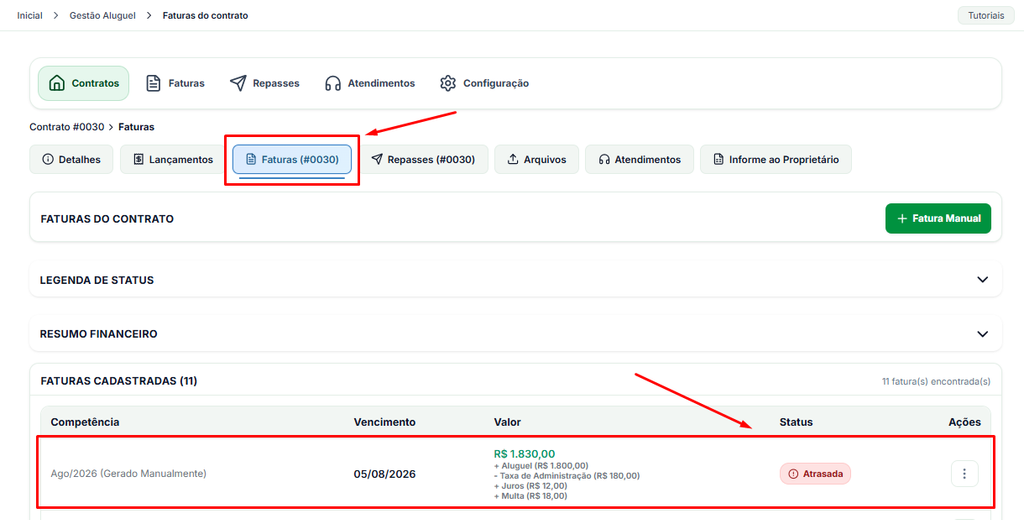
Task: Switch to the Lançamentos tab
Action: pyautogui.click(x=173, y=159)
